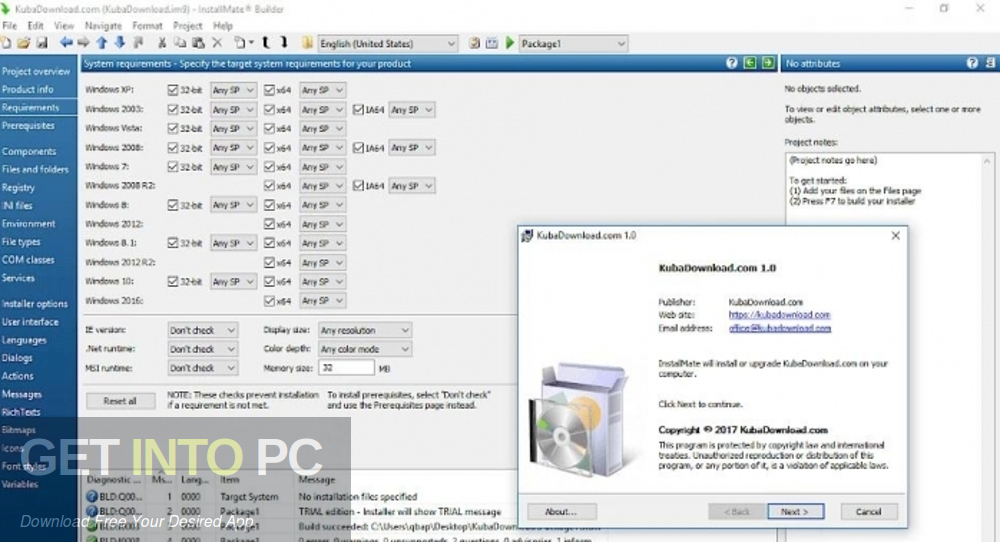The width and height of the screenshot is (1000, 542).
Task: Select Installer options in sidebar
Action: pyautogui.click(x=34, y=304)
